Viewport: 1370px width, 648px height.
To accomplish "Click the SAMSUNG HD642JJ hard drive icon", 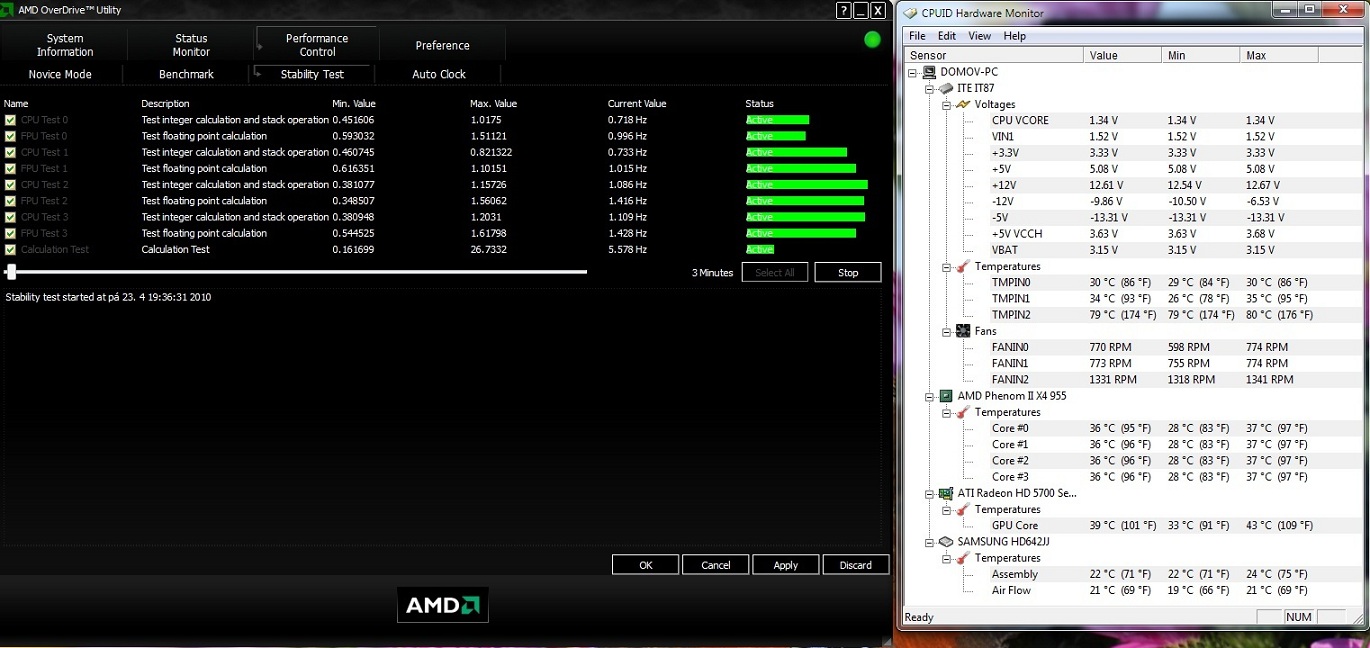I will (x=946, y=542).
